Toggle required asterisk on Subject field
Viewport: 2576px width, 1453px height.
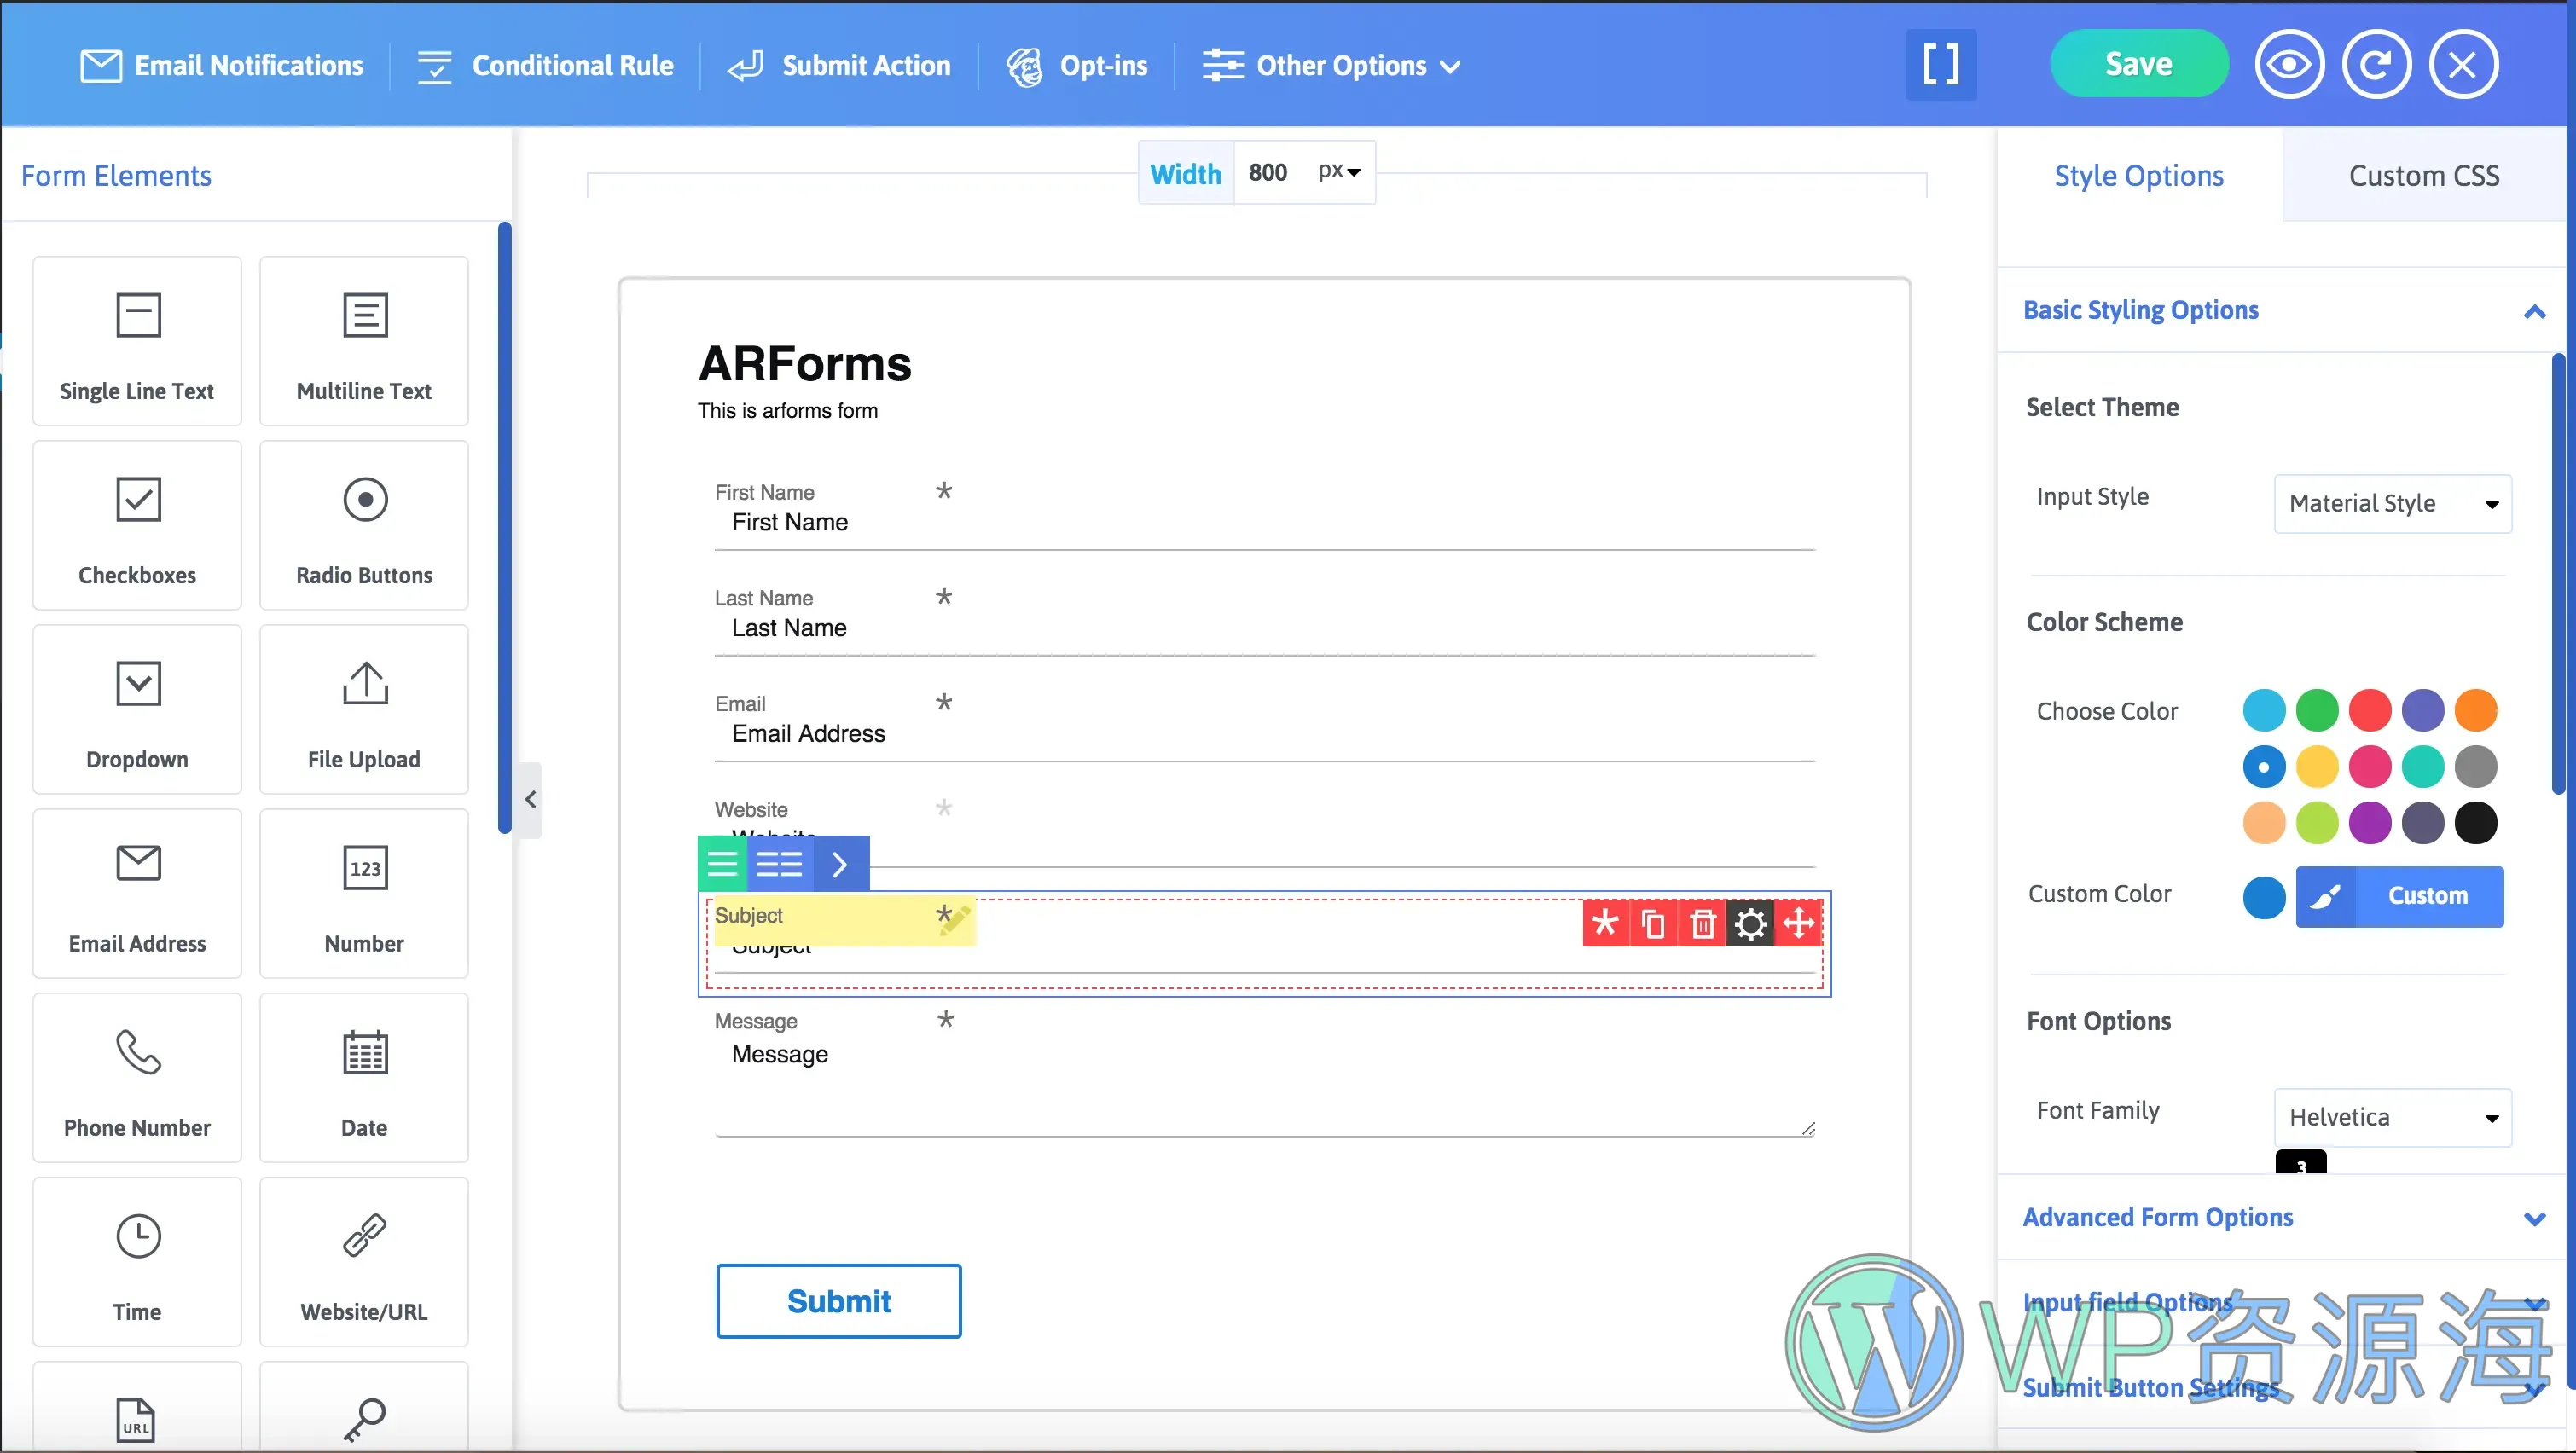(x=1605, y=923)
